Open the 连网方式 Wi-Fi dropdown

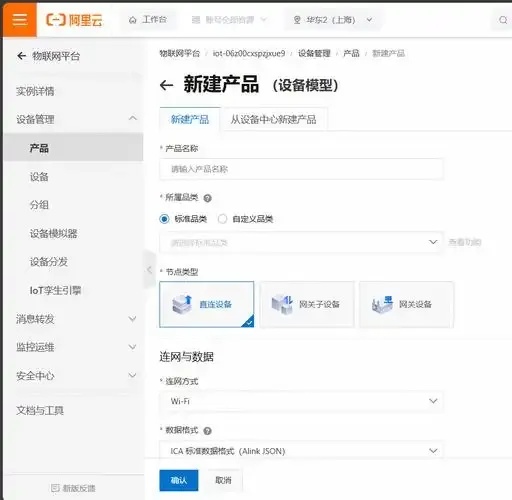pyautogui.click(x=301, y=401)
